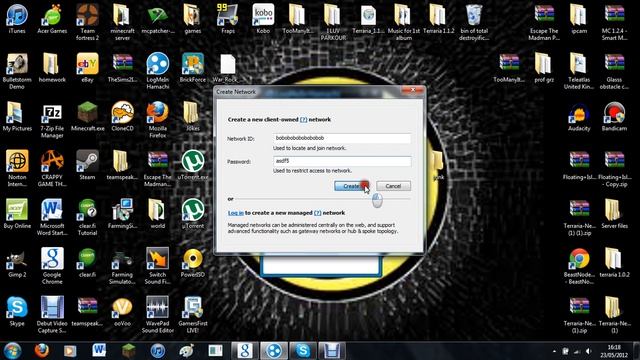Image resolution: width=640 pixels, height=360 pixels.
Task: Click the Log in link for managed network
Action: point(236,213)
